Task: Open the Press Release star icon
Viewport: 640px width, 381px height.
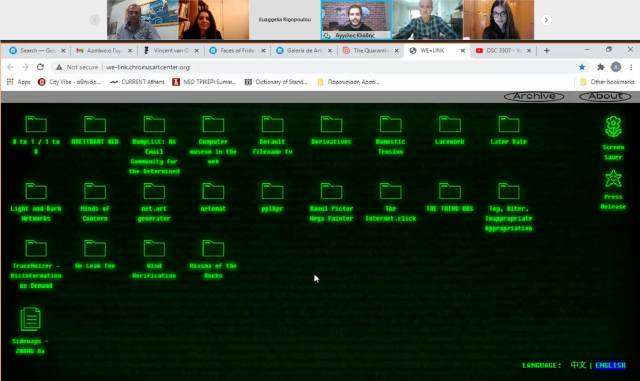Action: click(x=613, y=179)
